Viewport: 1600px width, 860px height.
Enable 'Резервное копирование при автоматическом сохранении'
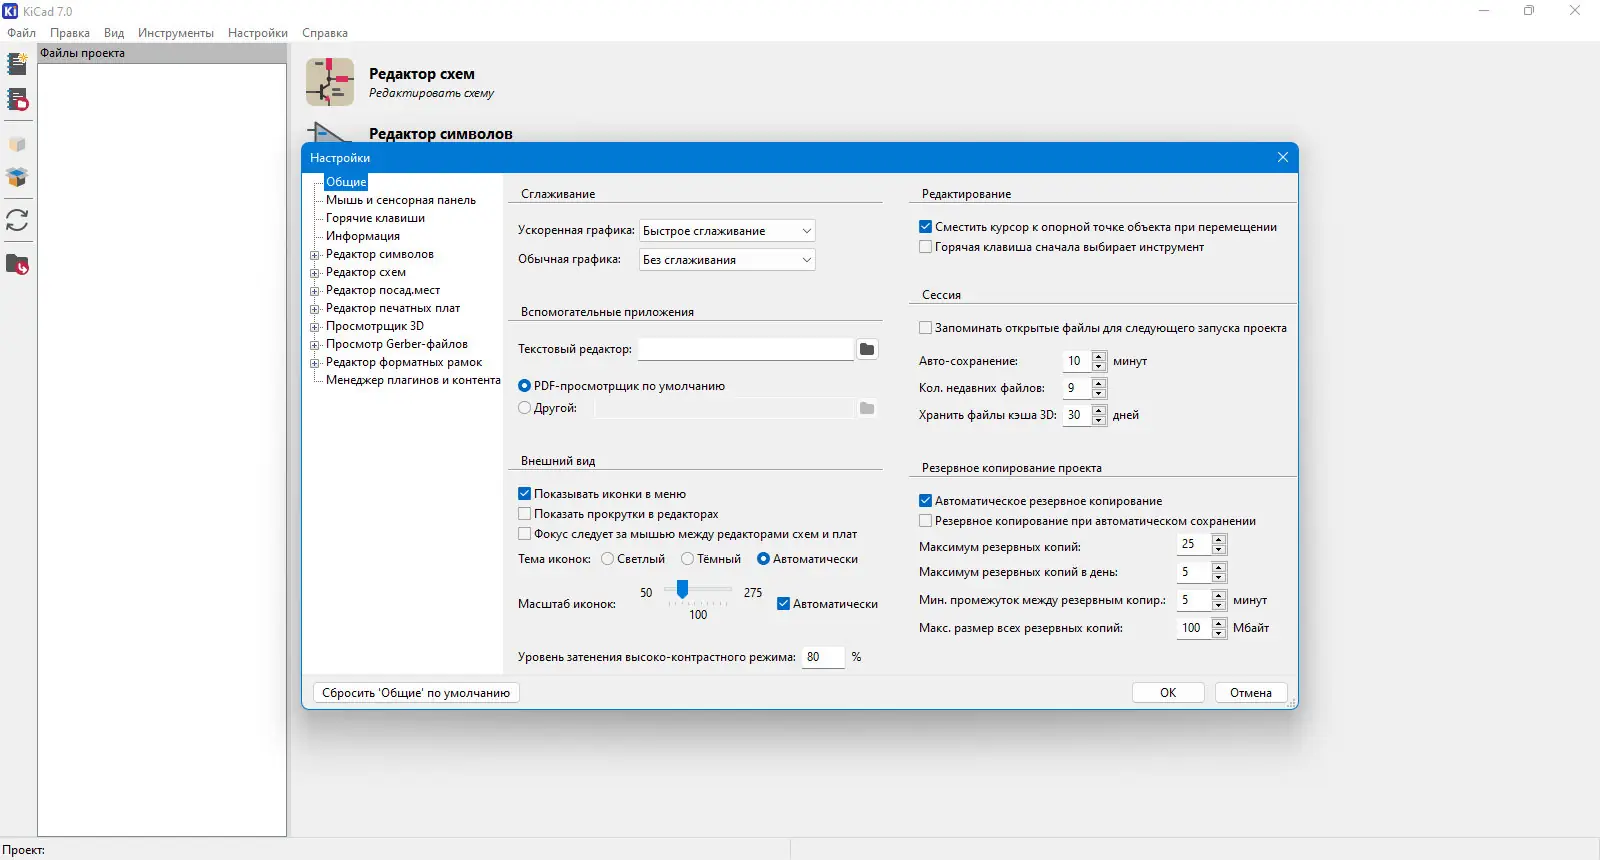pos(925,521)
